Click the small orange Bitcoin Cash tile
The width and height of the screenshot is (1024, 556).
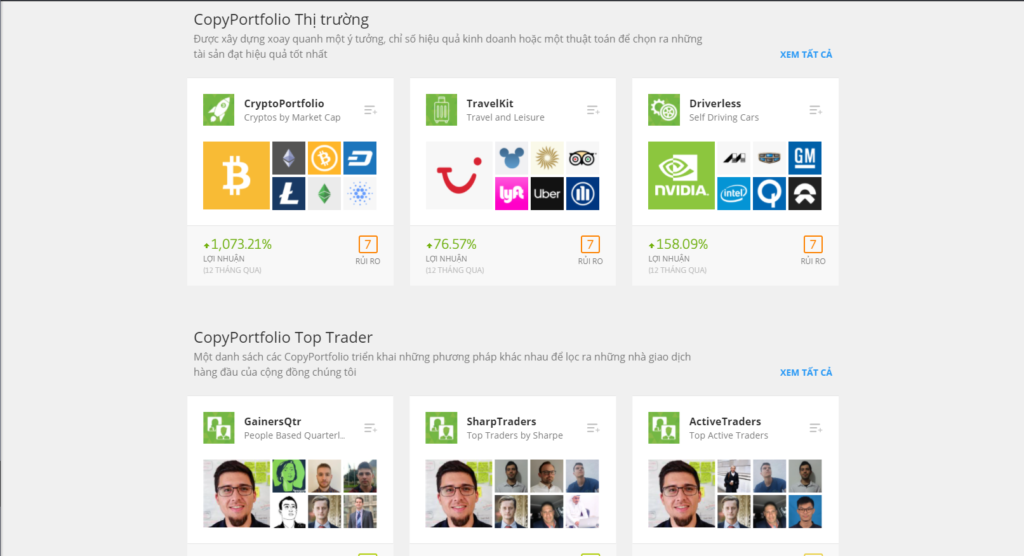click(324, 158)
